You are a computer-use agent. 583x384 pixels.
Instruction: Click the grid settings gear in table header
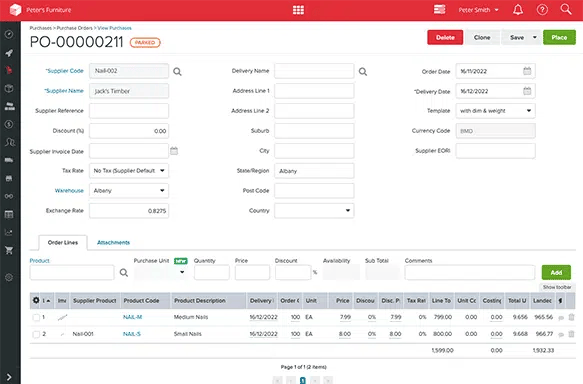36,300
